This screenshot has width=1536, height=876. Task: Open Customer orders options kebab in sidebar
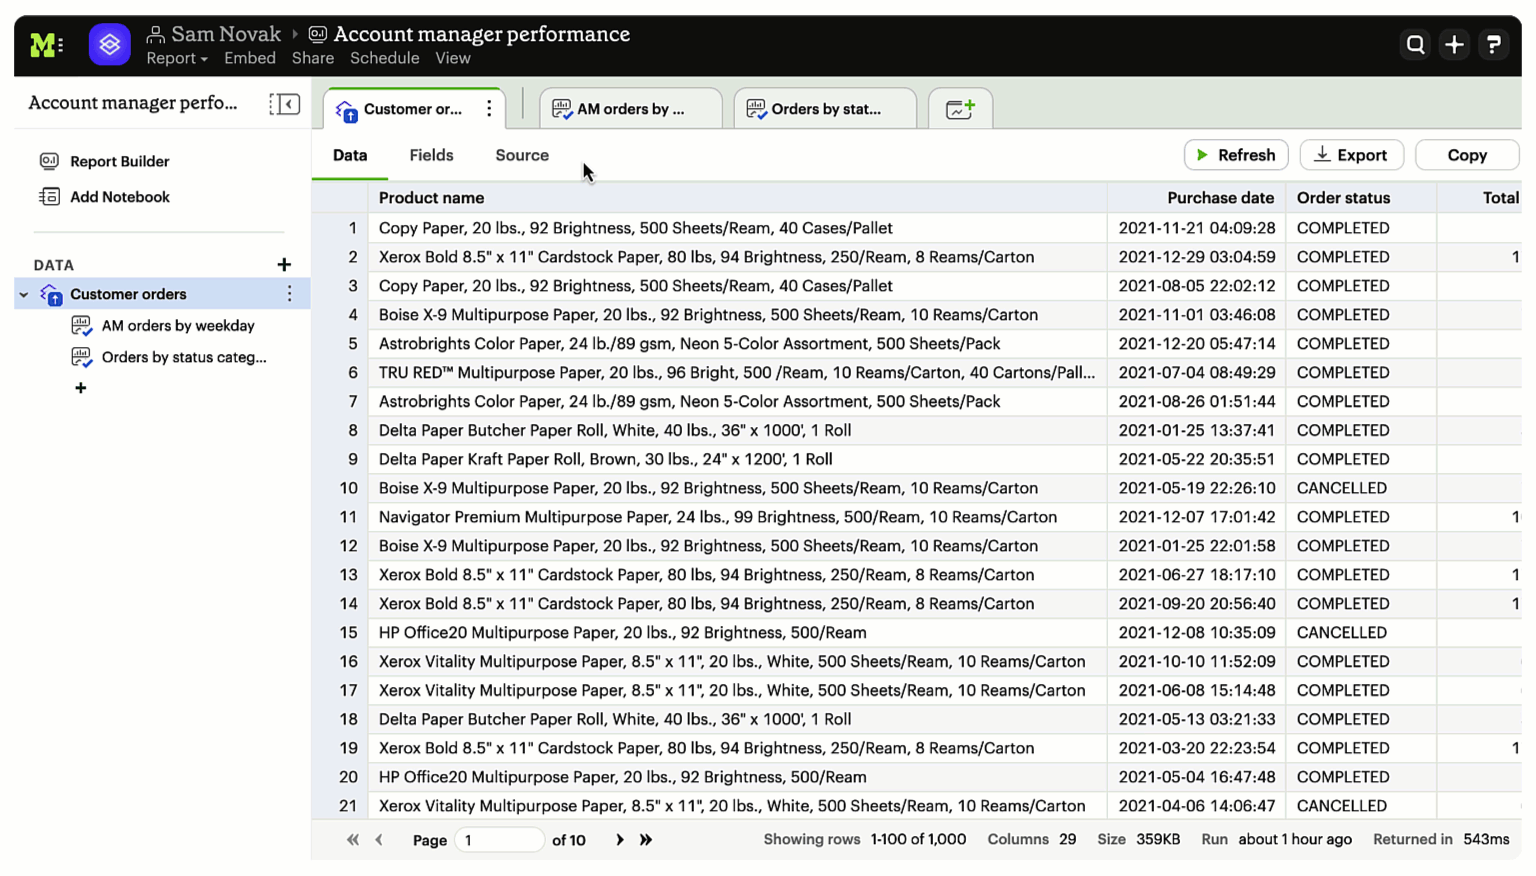click(290, 294)
